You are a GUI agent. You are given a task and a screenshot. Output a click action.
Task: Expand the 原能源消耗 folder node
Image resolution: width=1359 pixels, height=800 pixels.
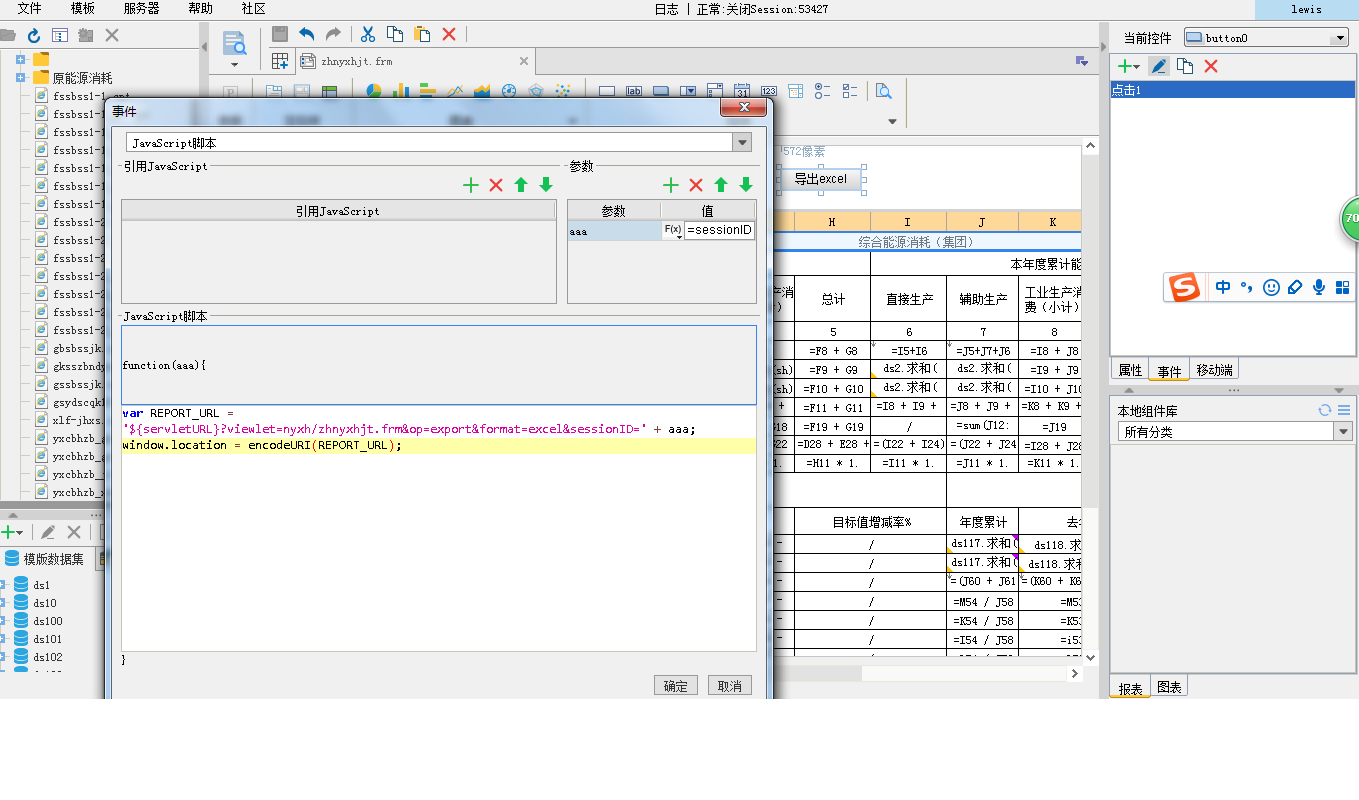(20, 77)
